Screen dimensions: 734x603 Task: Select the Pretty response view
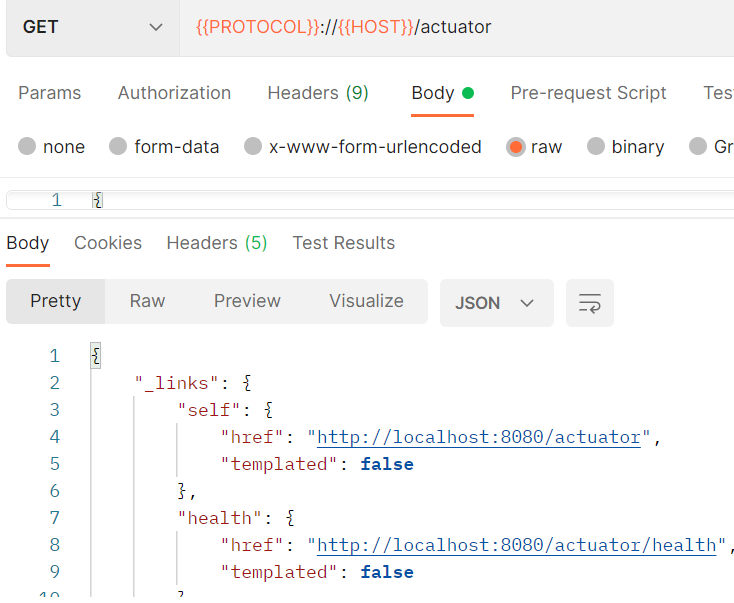[56, 301]
